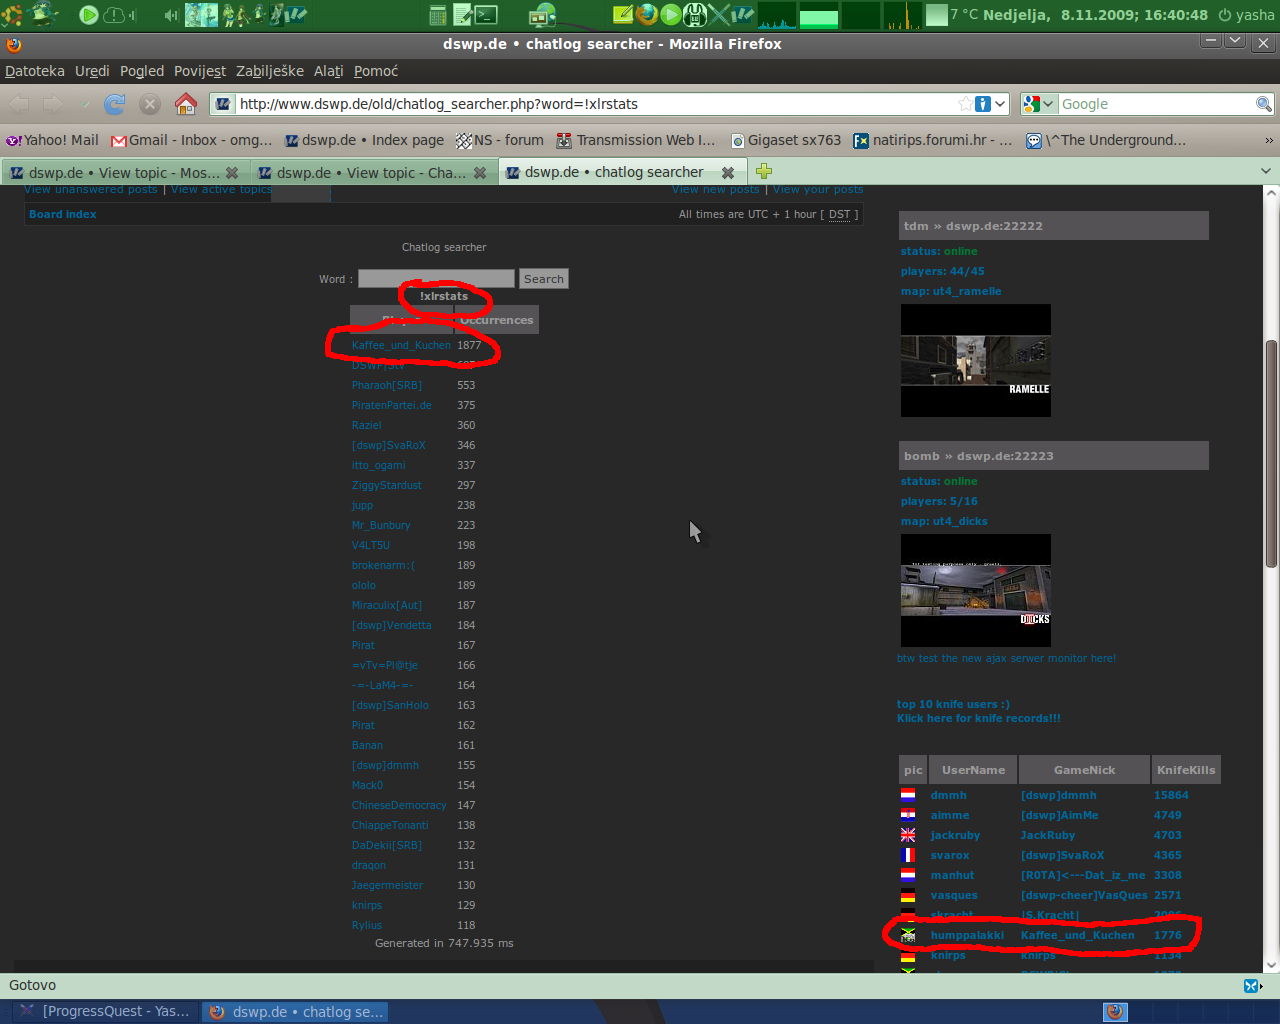Click the Word search input field

436,279
